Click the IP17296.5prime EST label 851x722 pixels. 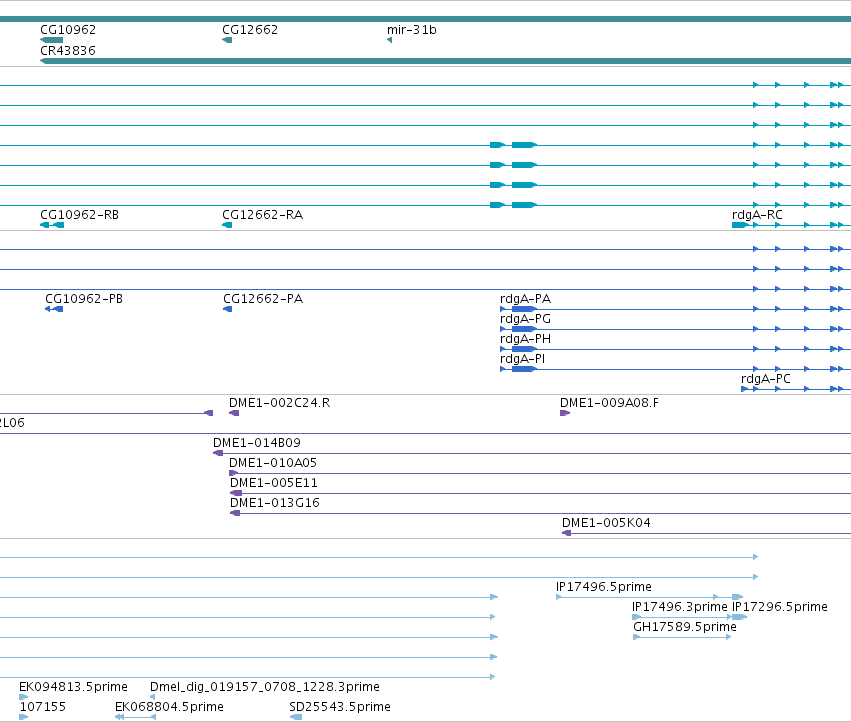(x=780, y=607)
